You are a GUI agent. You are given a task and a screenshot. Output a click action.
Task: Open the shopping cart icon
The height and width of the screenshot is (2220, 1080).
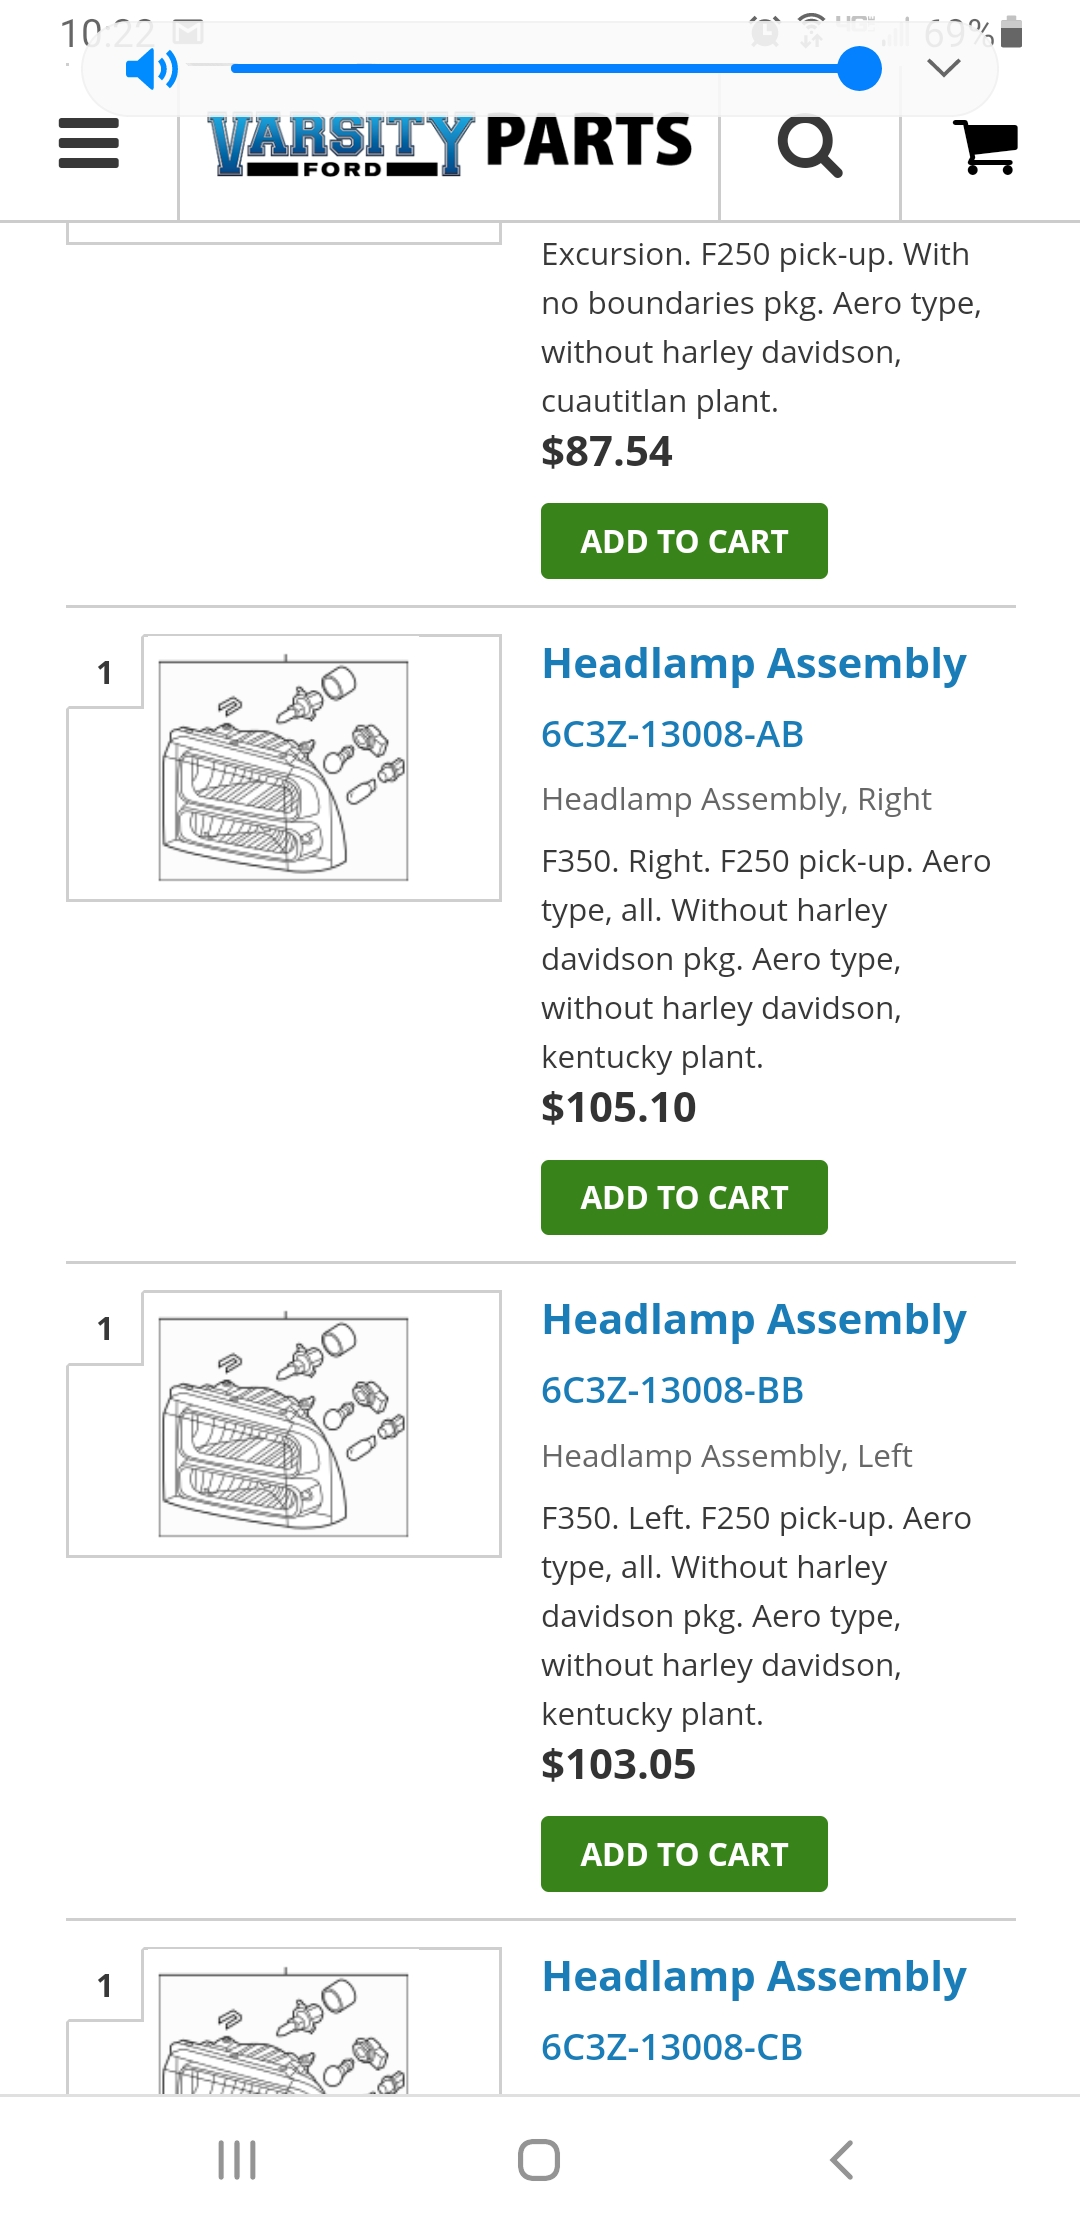coord(986,147)
